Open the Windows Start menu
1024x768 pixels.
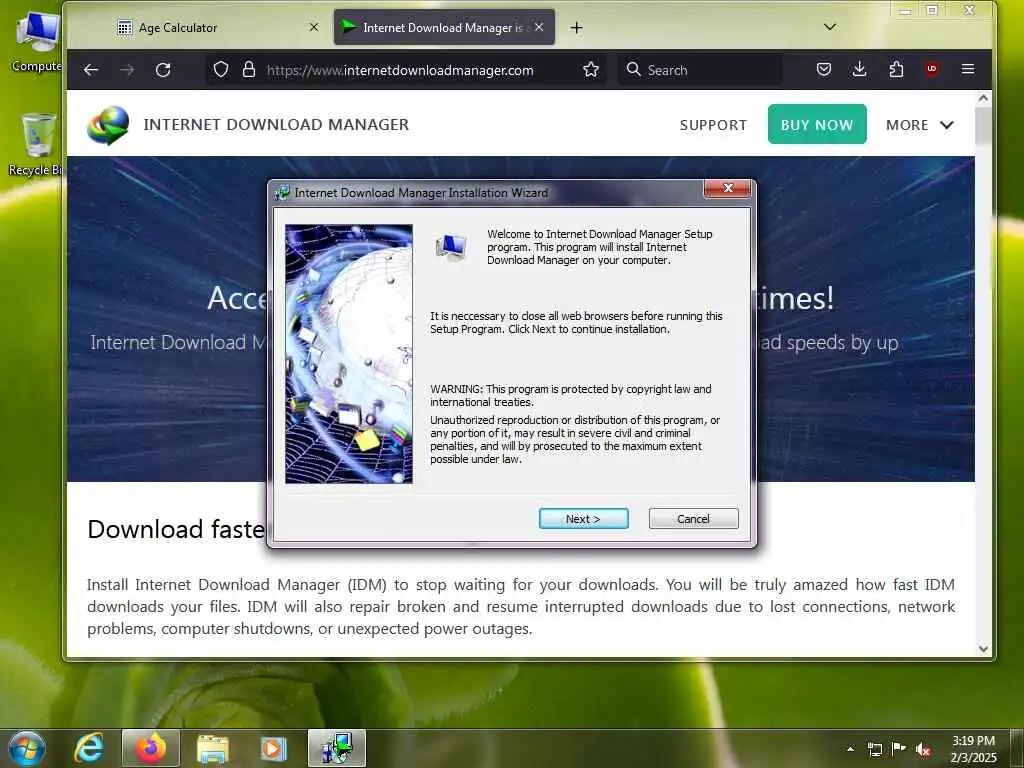(27, 748)
